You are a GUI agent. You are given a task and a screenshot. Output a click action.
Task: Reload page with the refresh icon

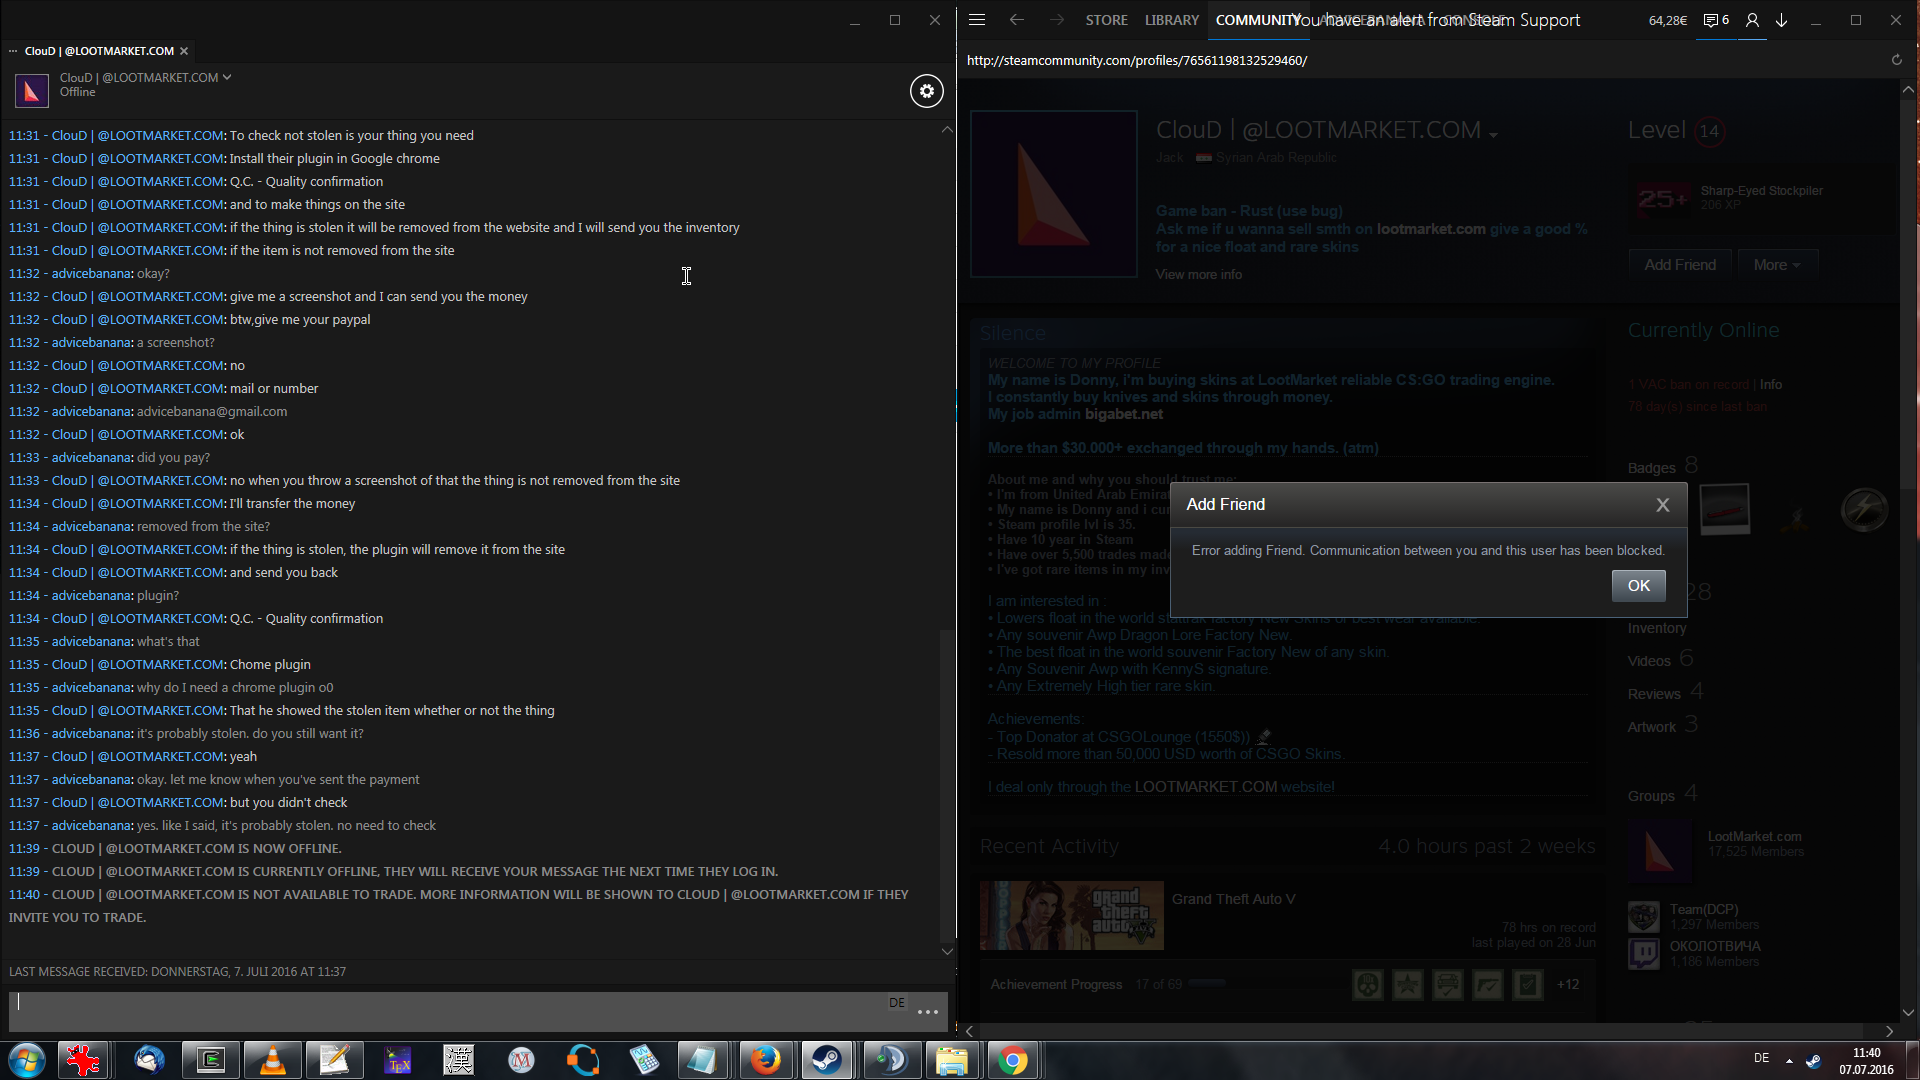[1896, 60]
